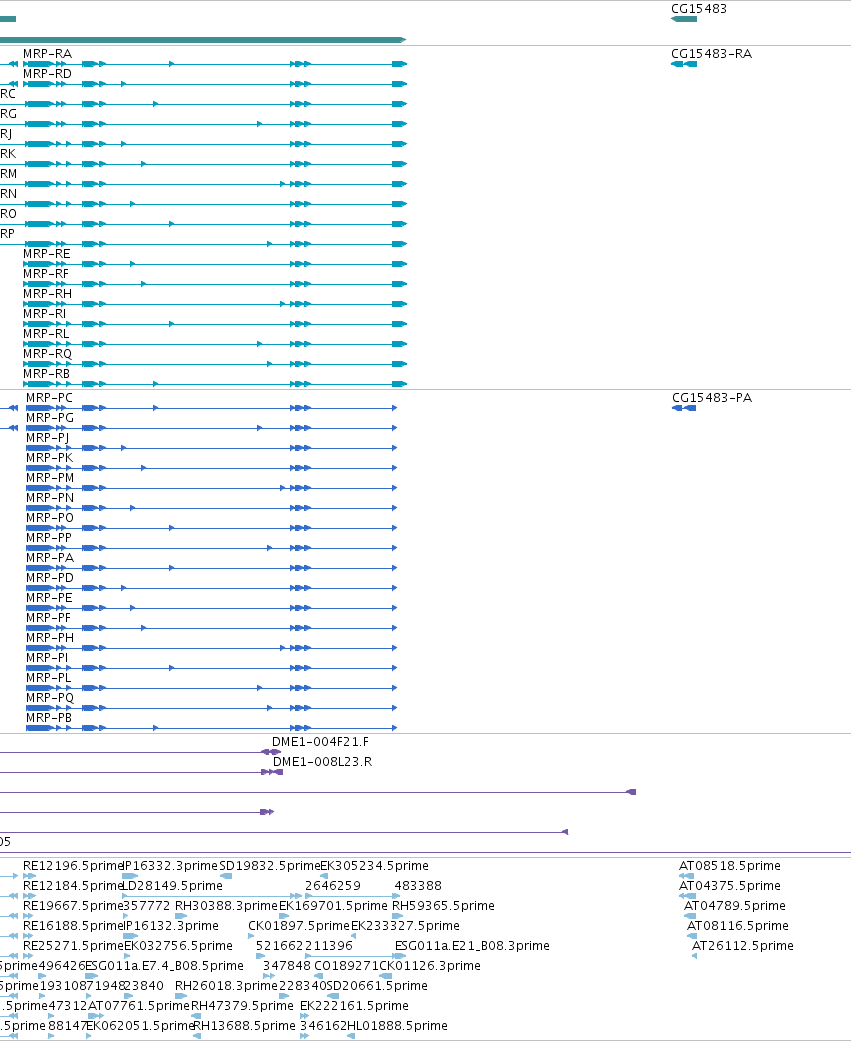The height and width of the screenshot is (1041, 851).
Task: Click the MRP-RH transcript label
Action: coord(47,293)
